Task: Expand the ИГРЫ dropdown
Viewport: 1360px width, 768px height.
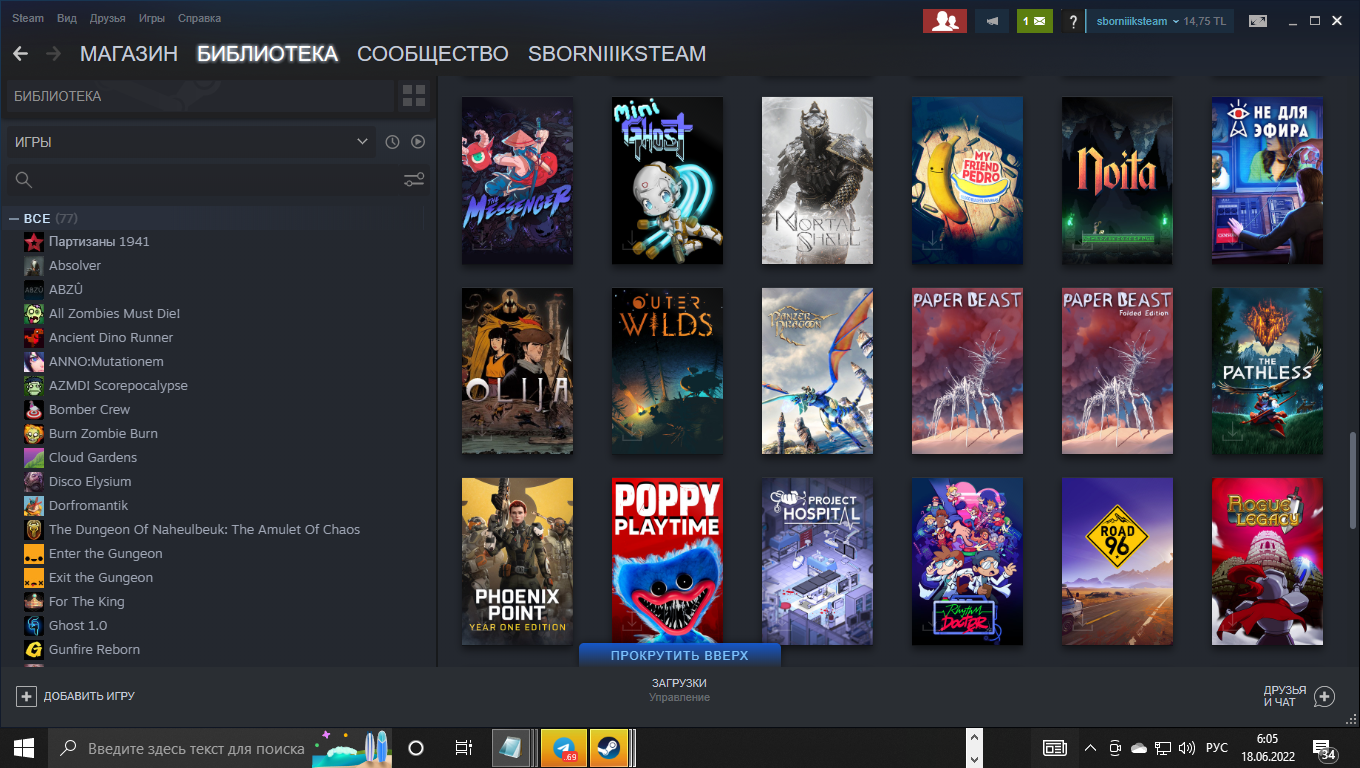Action: pyautogui.click(x=362, y=142)
